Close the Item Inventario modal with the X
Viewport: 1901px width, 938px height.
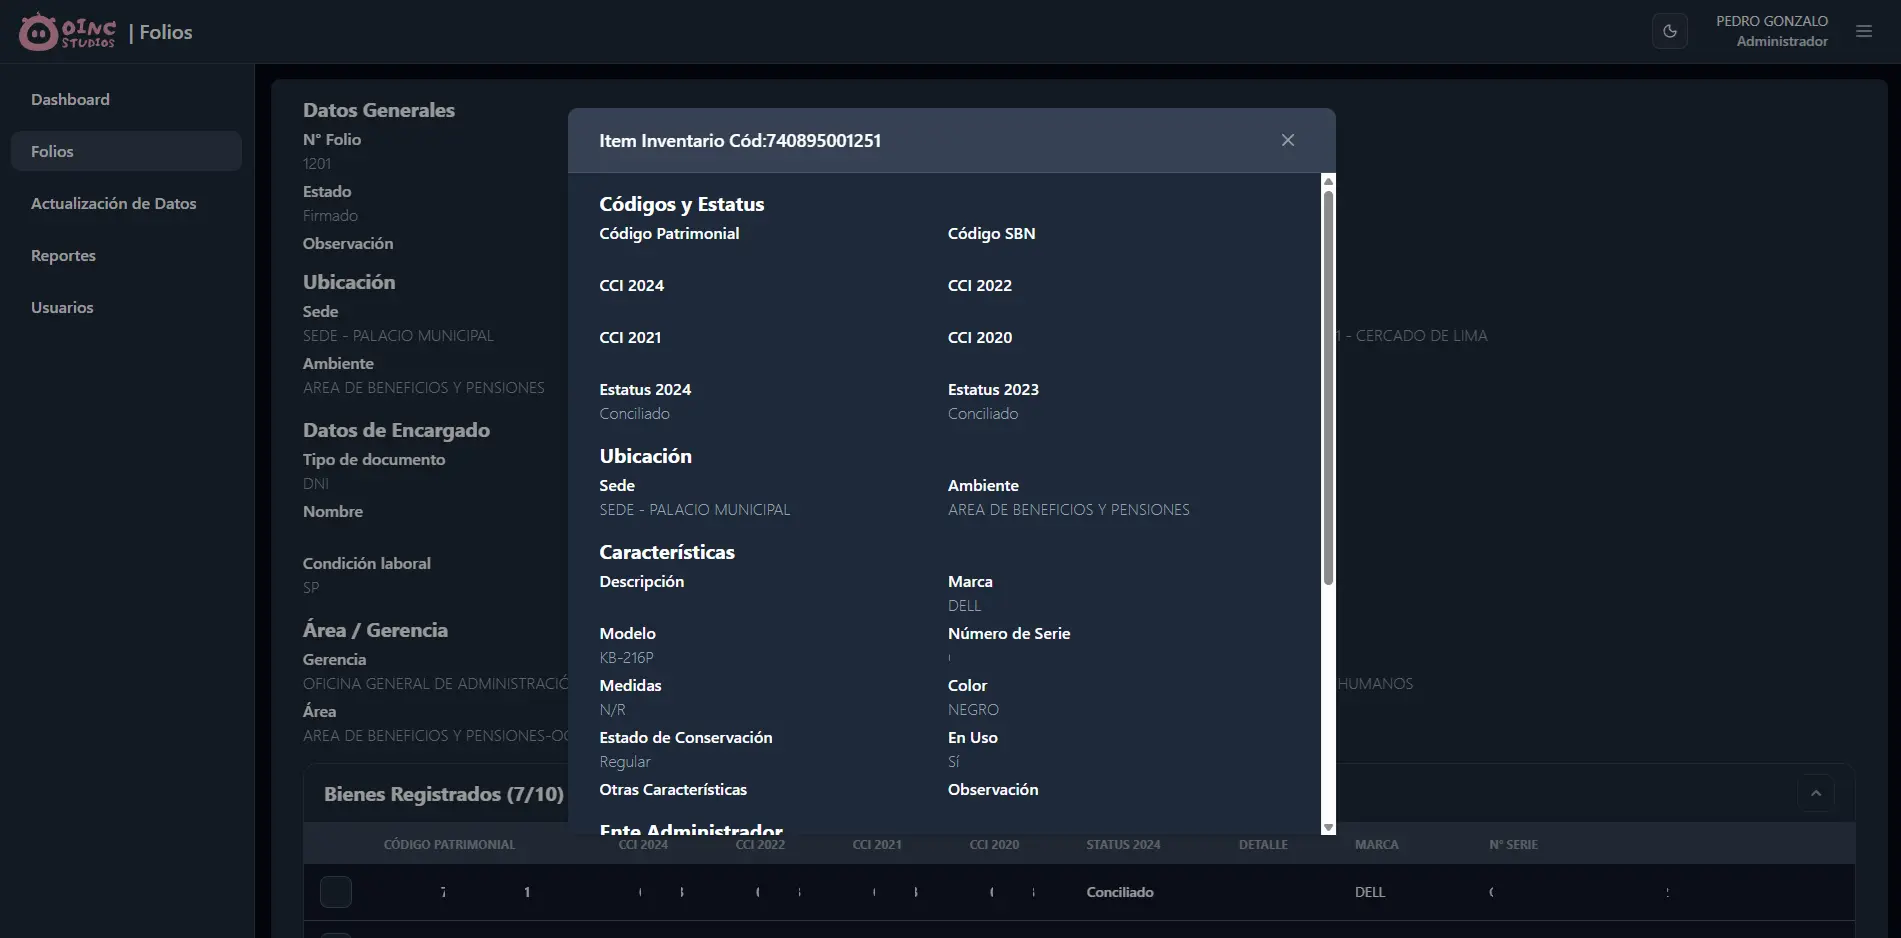pos(1287,141)
